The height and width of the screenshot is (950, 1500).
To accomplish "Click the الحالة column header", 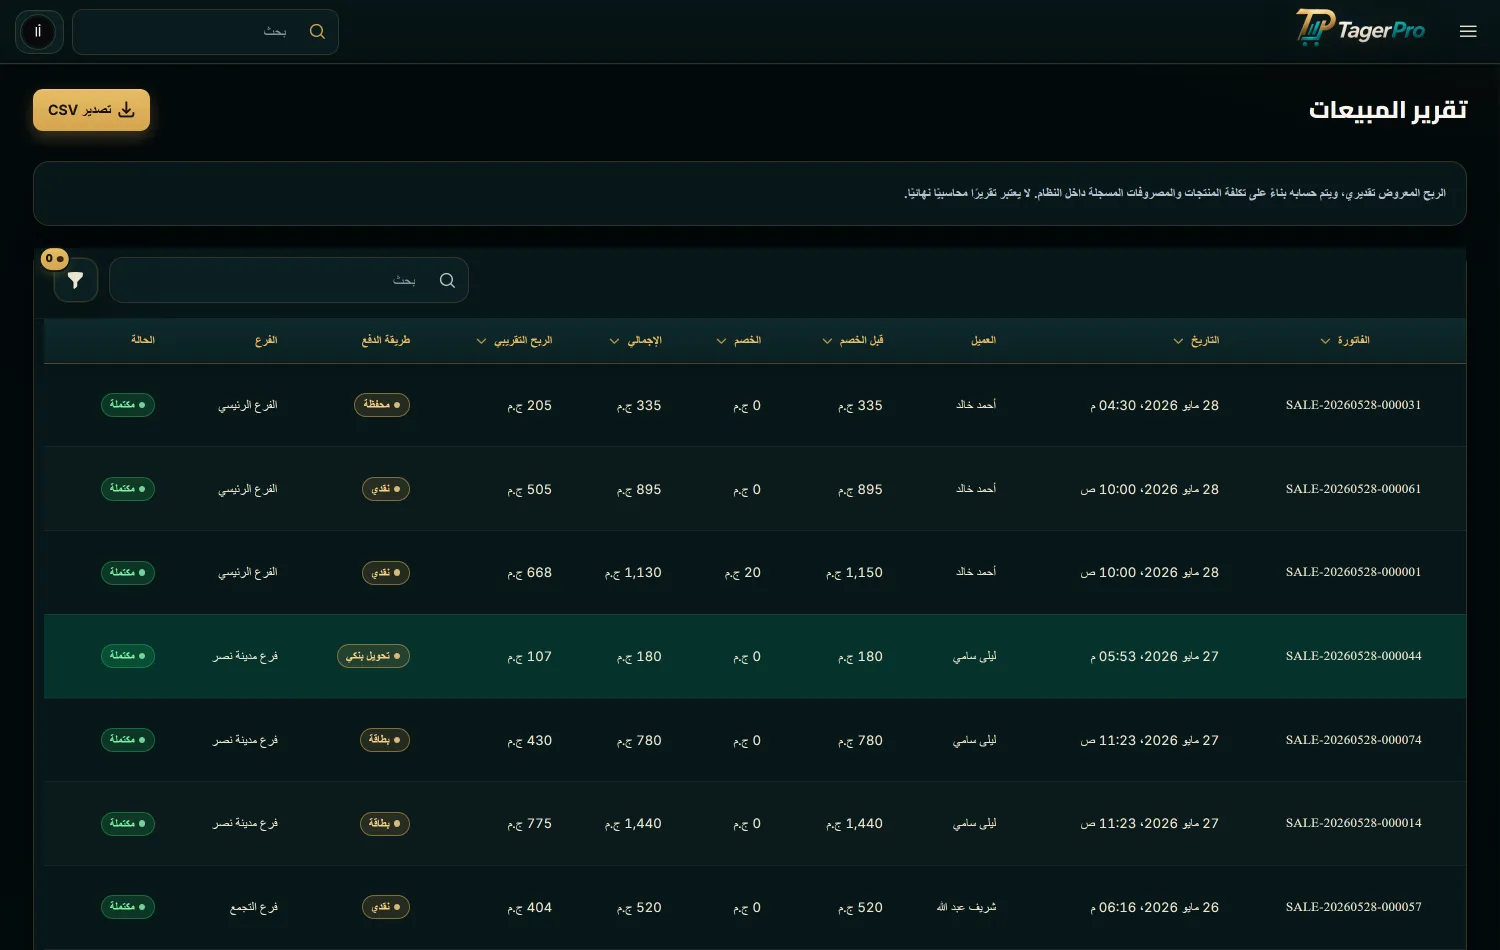I will 143,341.
